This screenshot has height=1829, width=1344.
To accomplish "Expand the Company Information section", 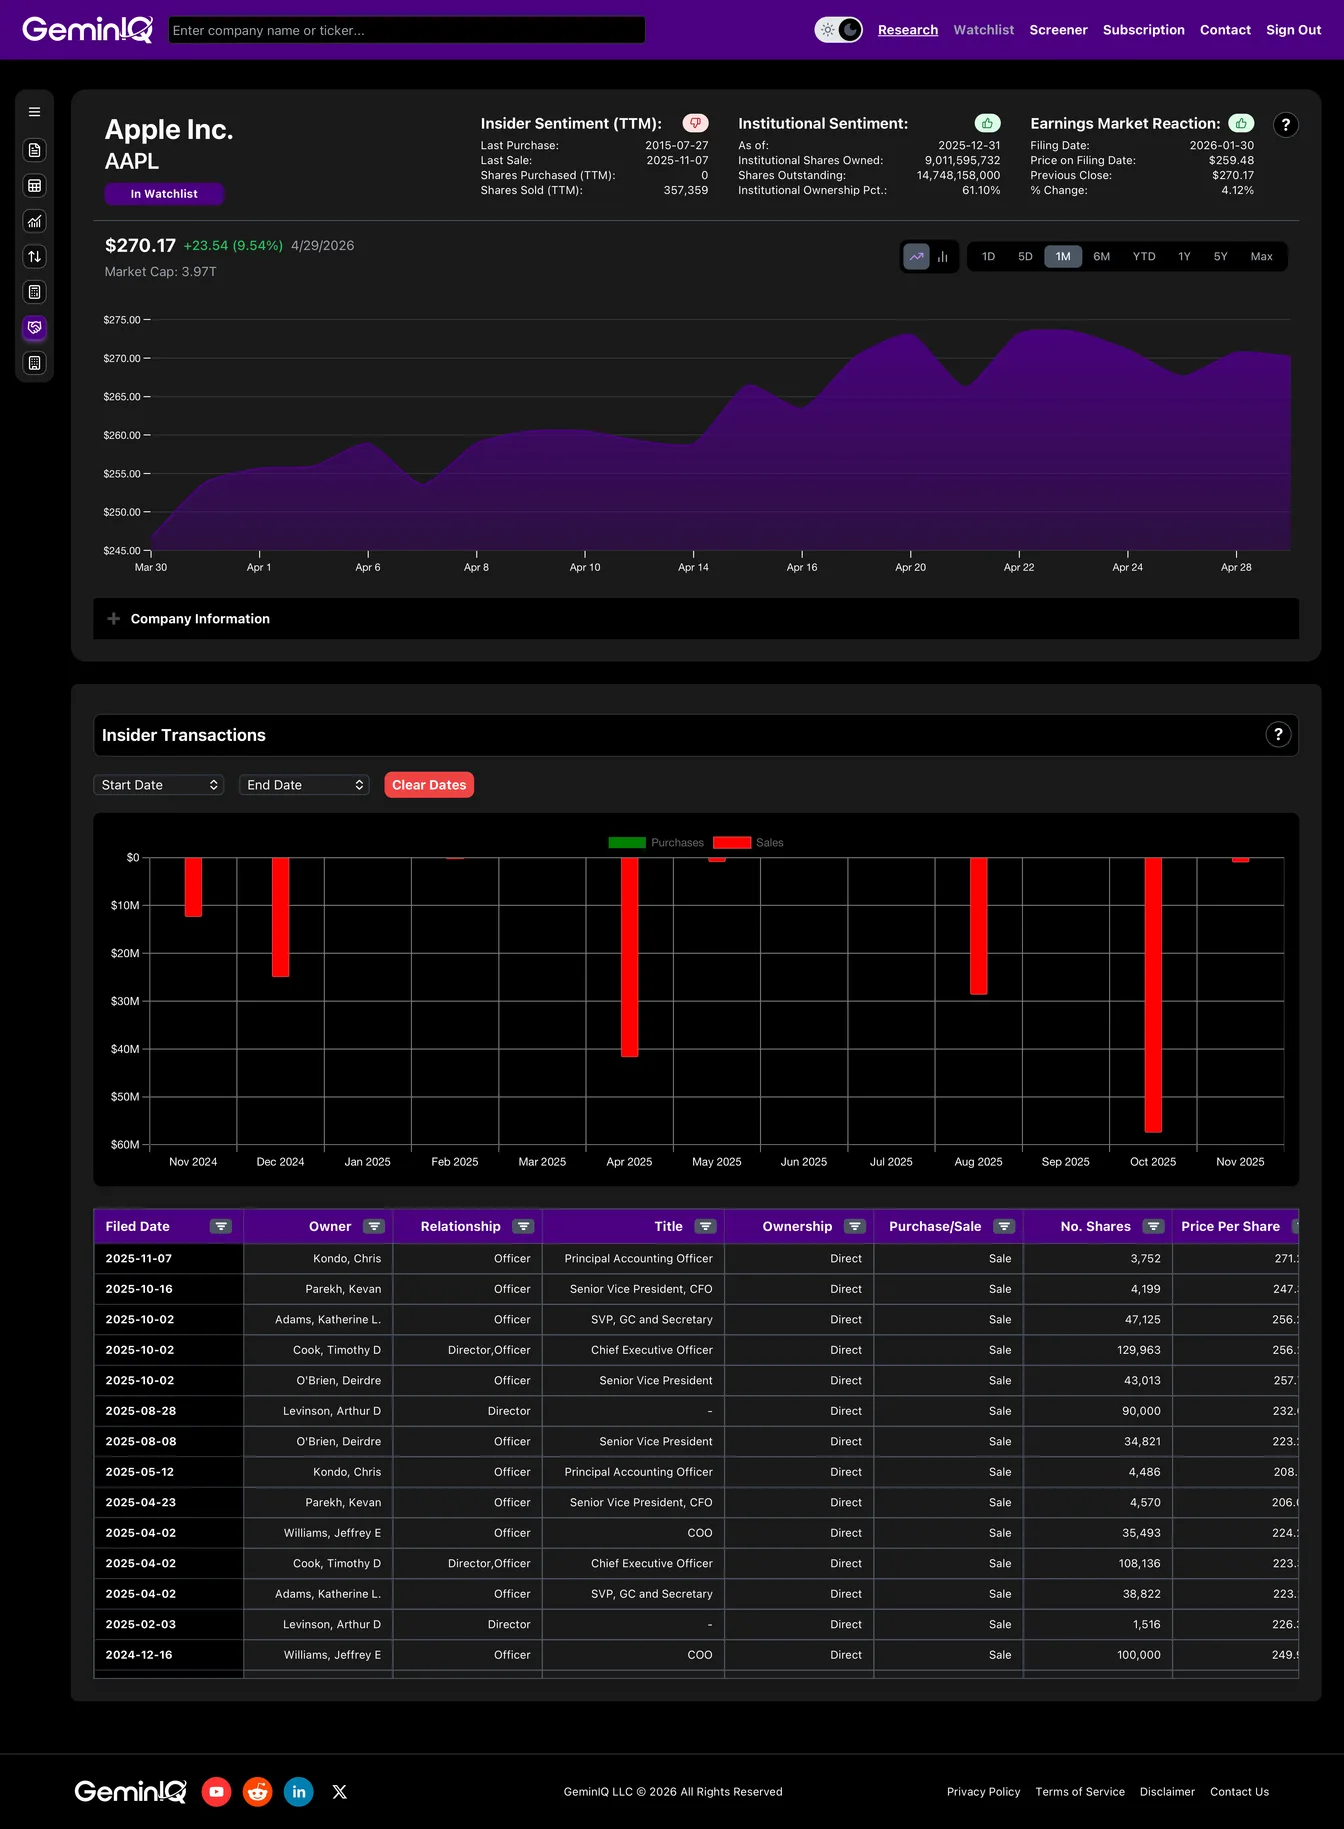I will coord(696,619).
